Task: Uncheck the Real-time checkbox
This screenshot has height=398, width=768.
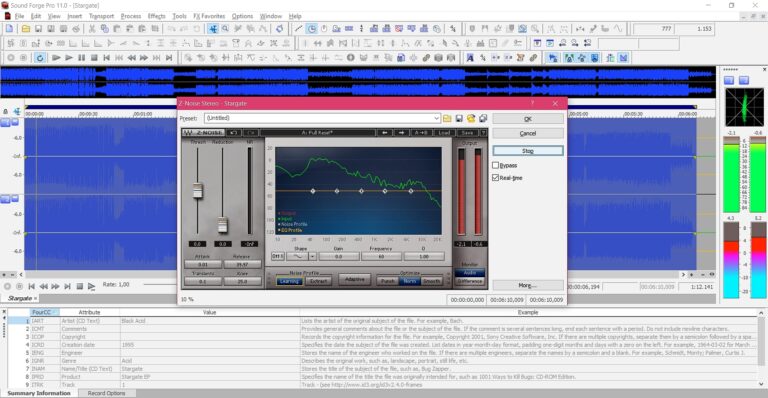Action: 496,178
